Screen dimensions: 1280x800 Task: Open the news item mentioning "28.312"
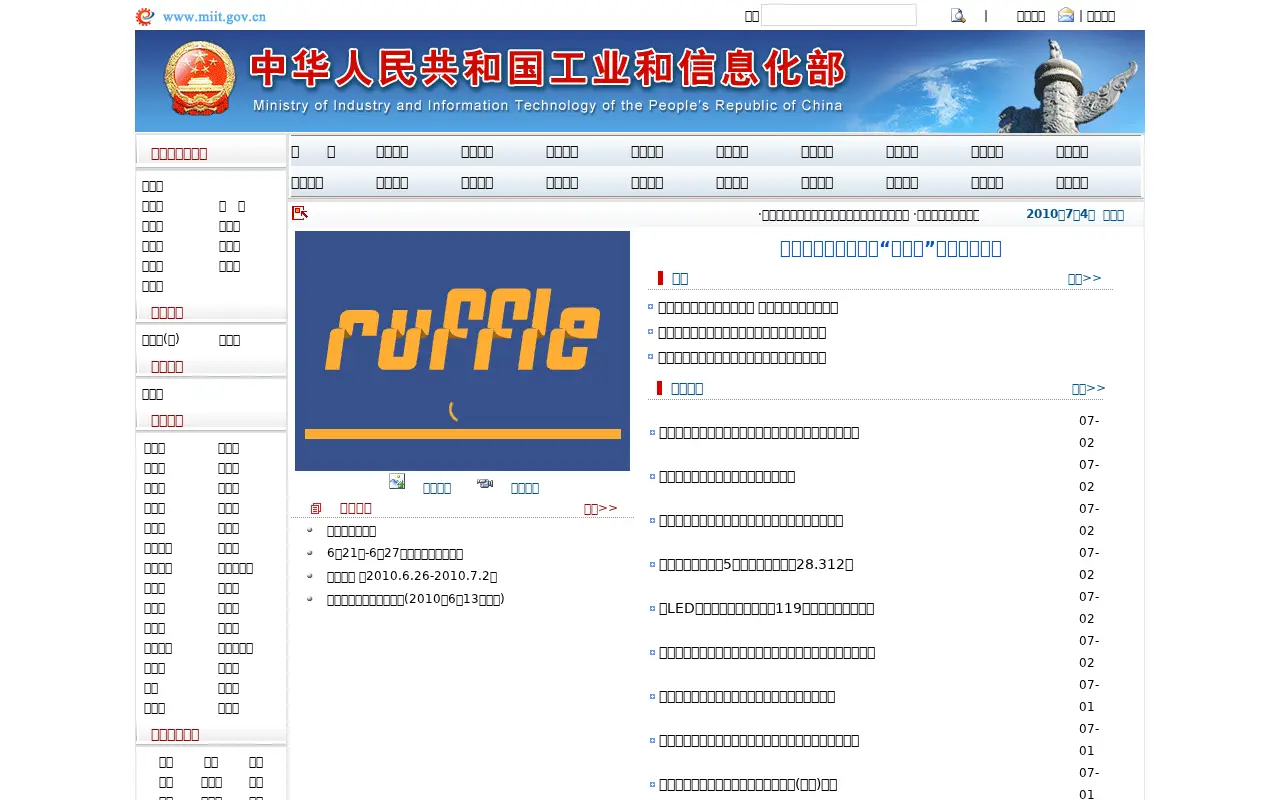[x=756, y=564]
